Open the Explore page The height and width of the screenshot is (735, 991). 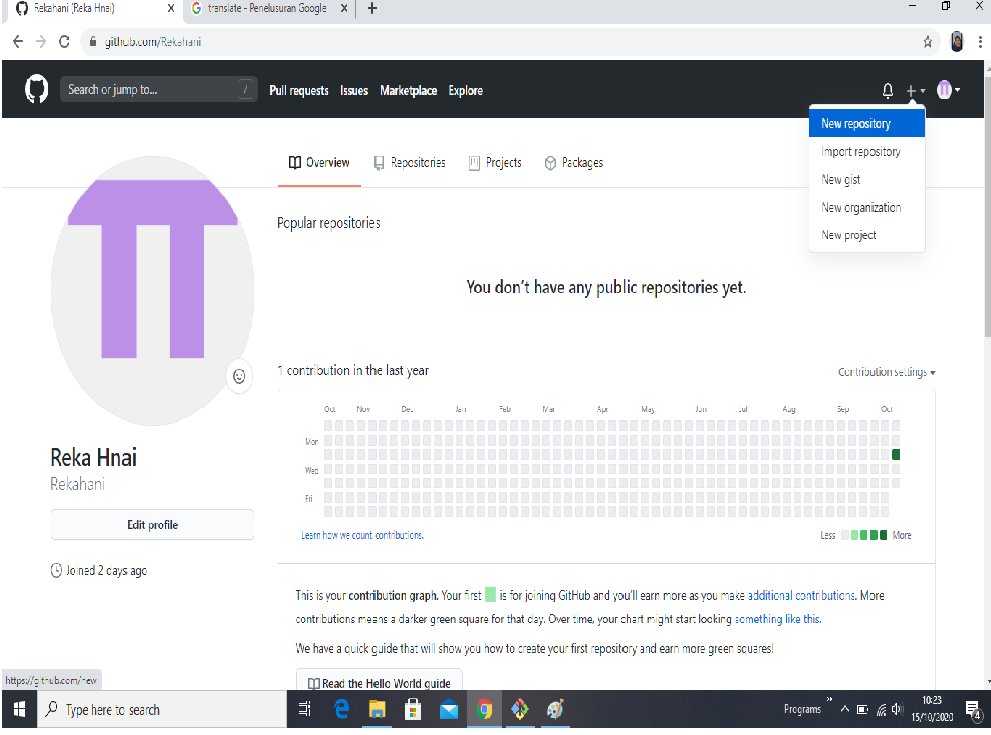pyautogui.click(x=465, y=90)
